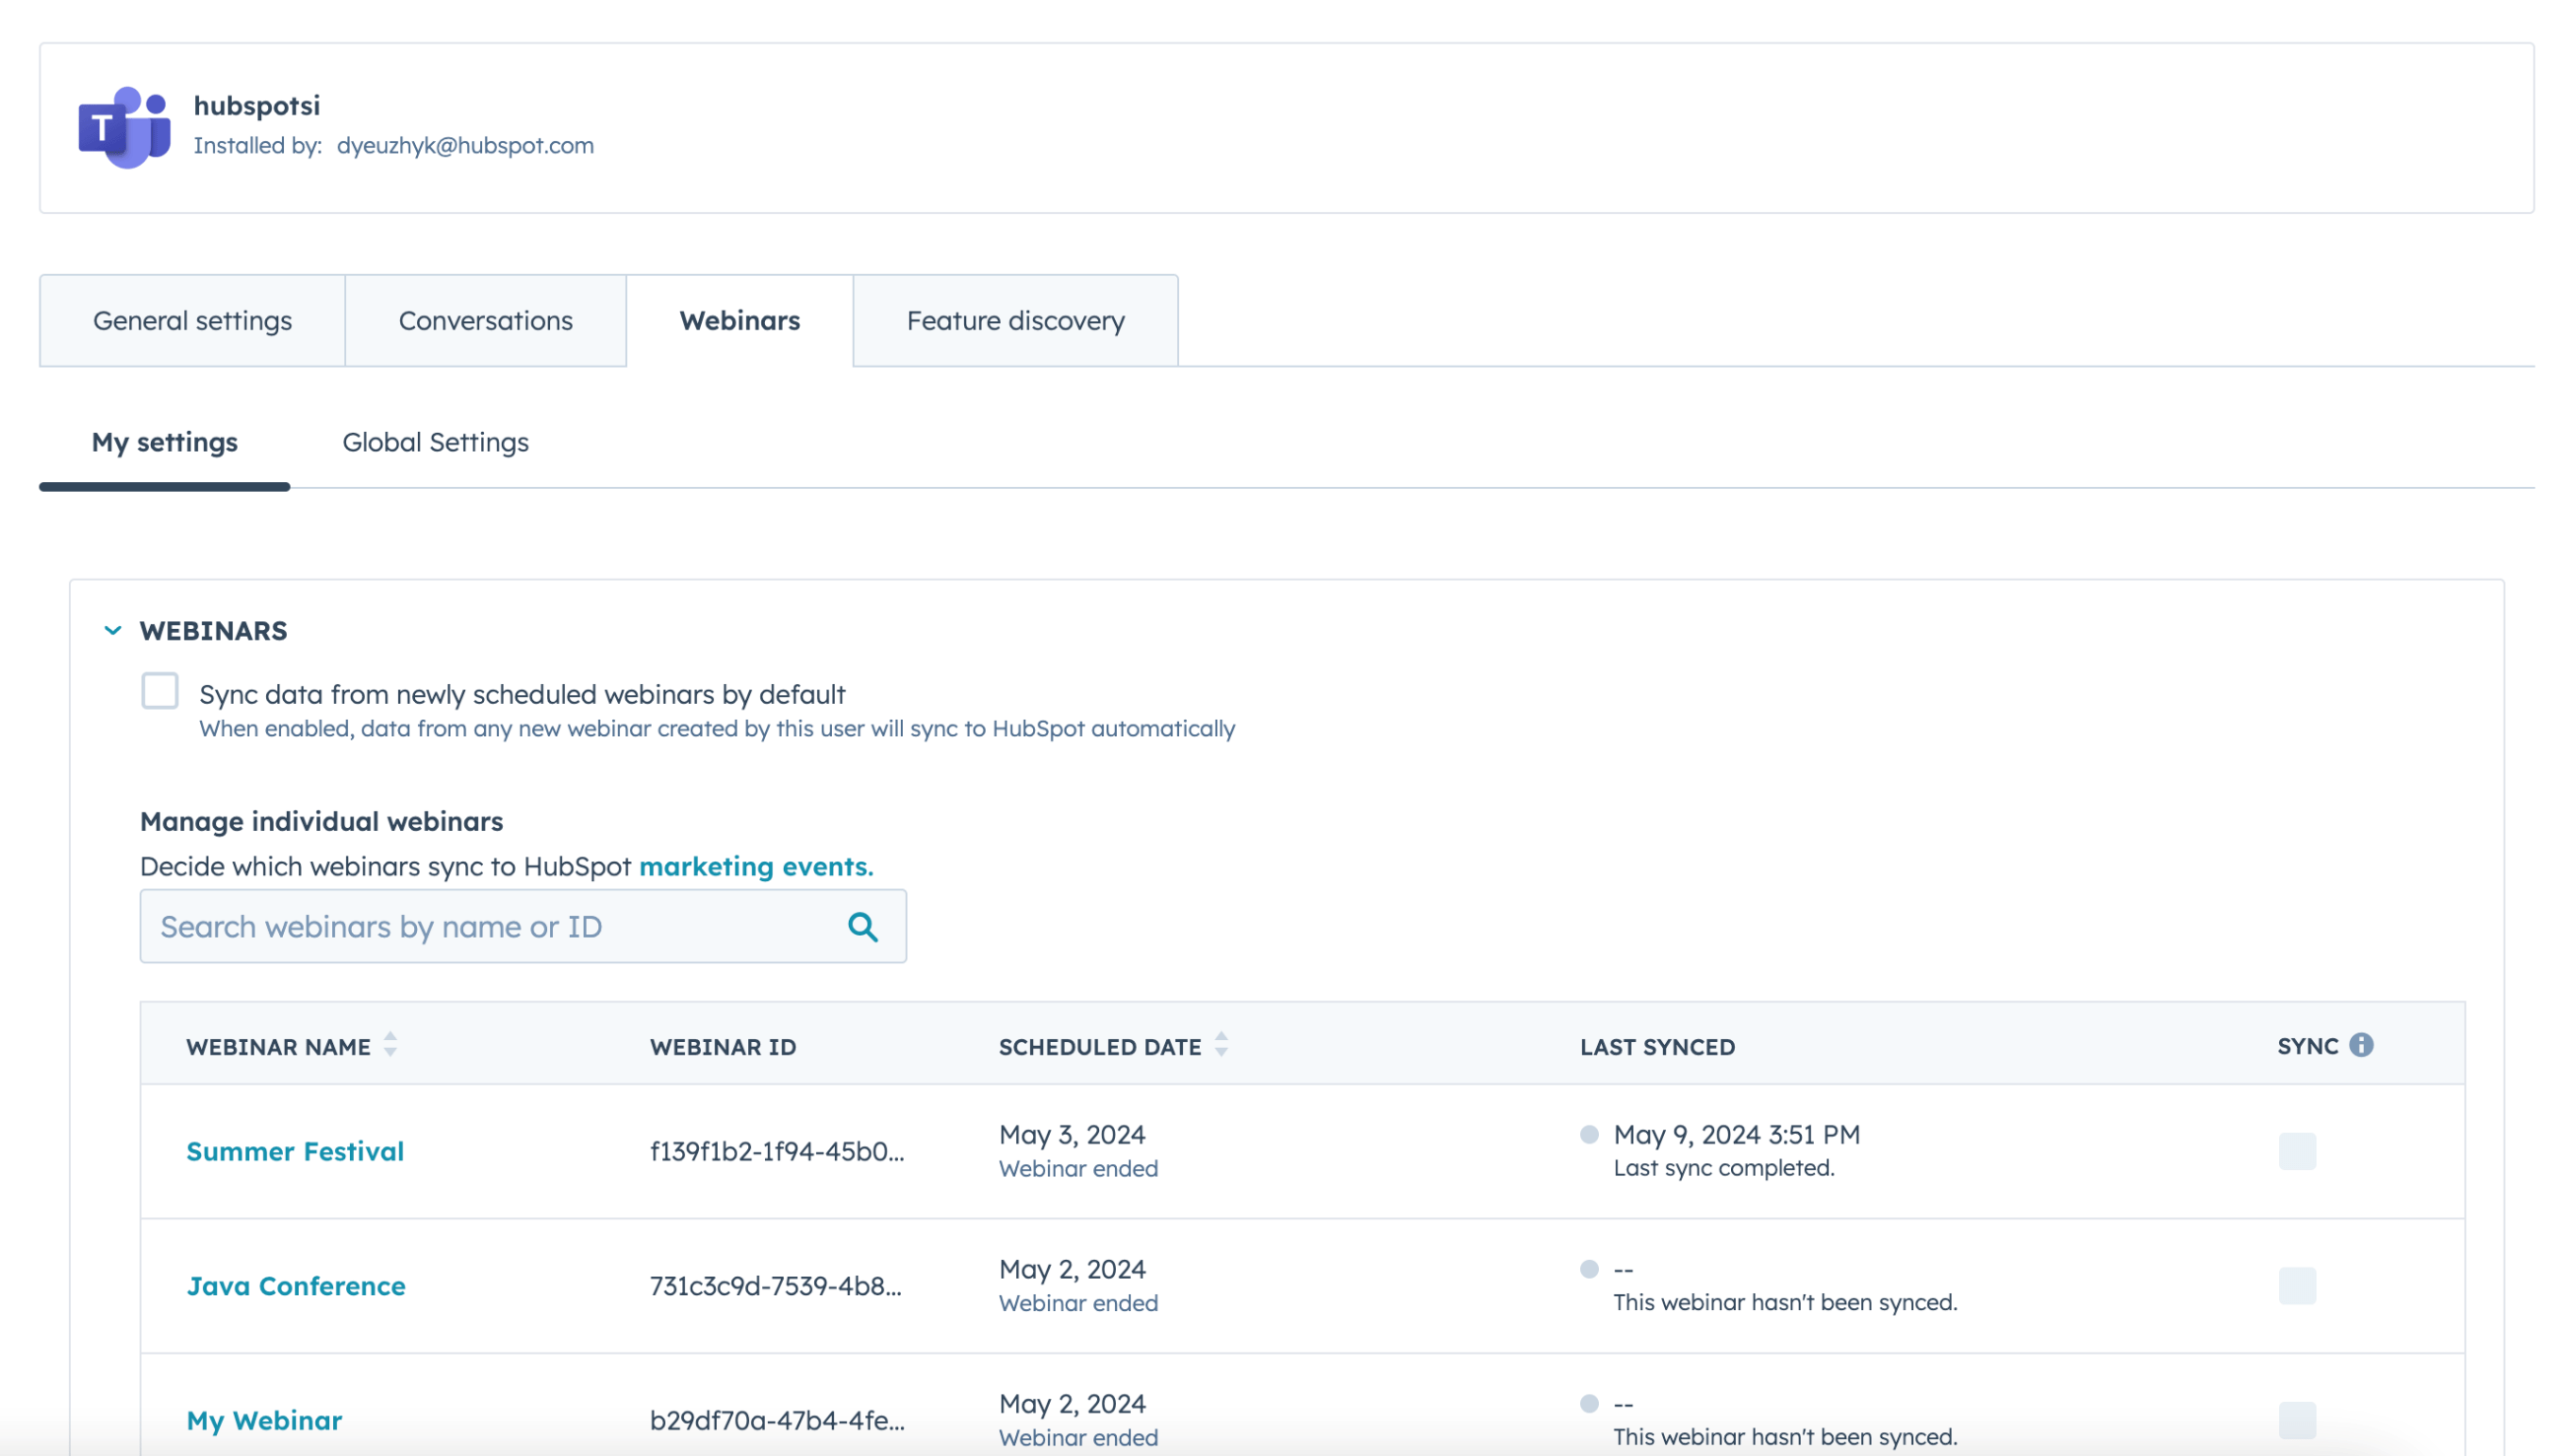This screenshot has height=1456, width=2563.
Task: Toggle sync for the Summer Festival webinar
Action: [2298, 1151]
